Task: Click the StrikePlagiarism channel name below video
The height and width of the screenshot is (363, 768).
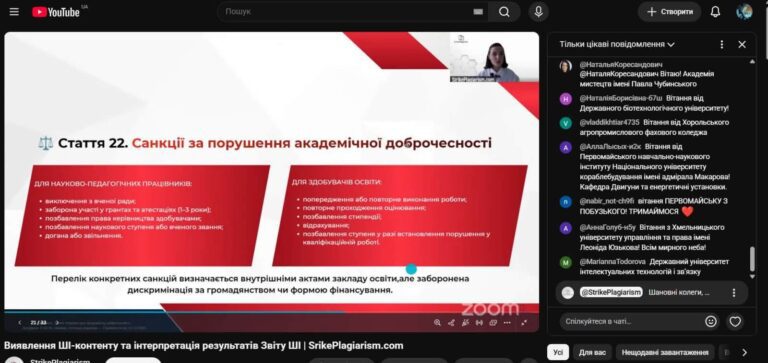Action: pyautogui.click(x=60, y=362)
